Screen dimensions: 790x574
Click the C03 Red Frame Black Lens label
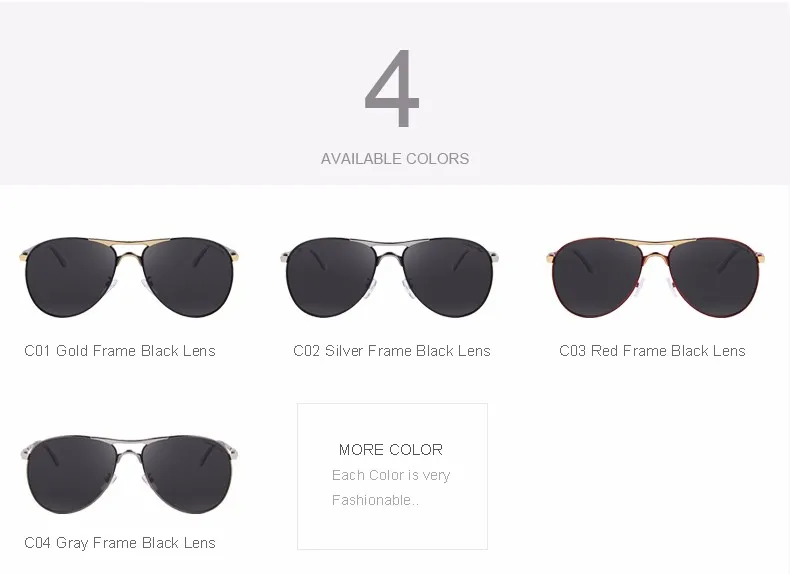[652, 351]
